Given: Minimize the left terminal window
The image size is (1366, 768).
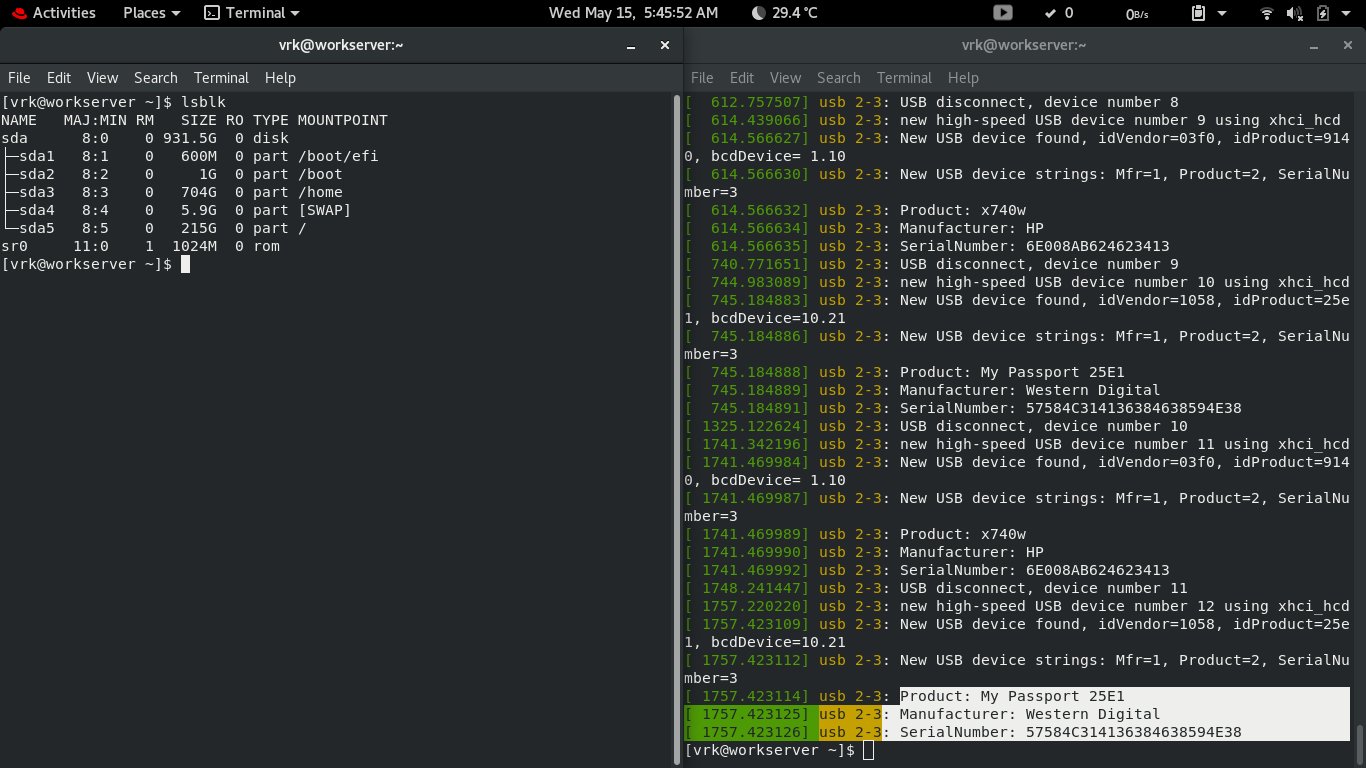Looking at the screenshot, I should click(631, 45).
